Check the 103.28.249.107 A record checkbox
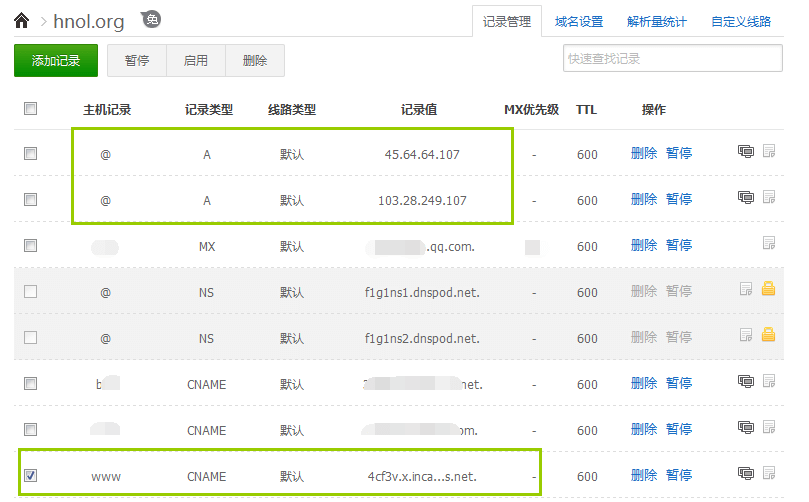The image size is (809, 502). pyautogui.click(x=30, y=199)
